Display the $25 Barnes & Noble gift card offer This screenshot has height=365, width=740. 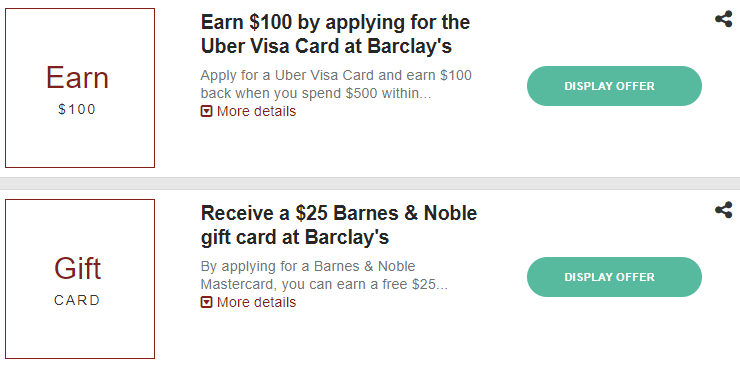pos(614,277)
